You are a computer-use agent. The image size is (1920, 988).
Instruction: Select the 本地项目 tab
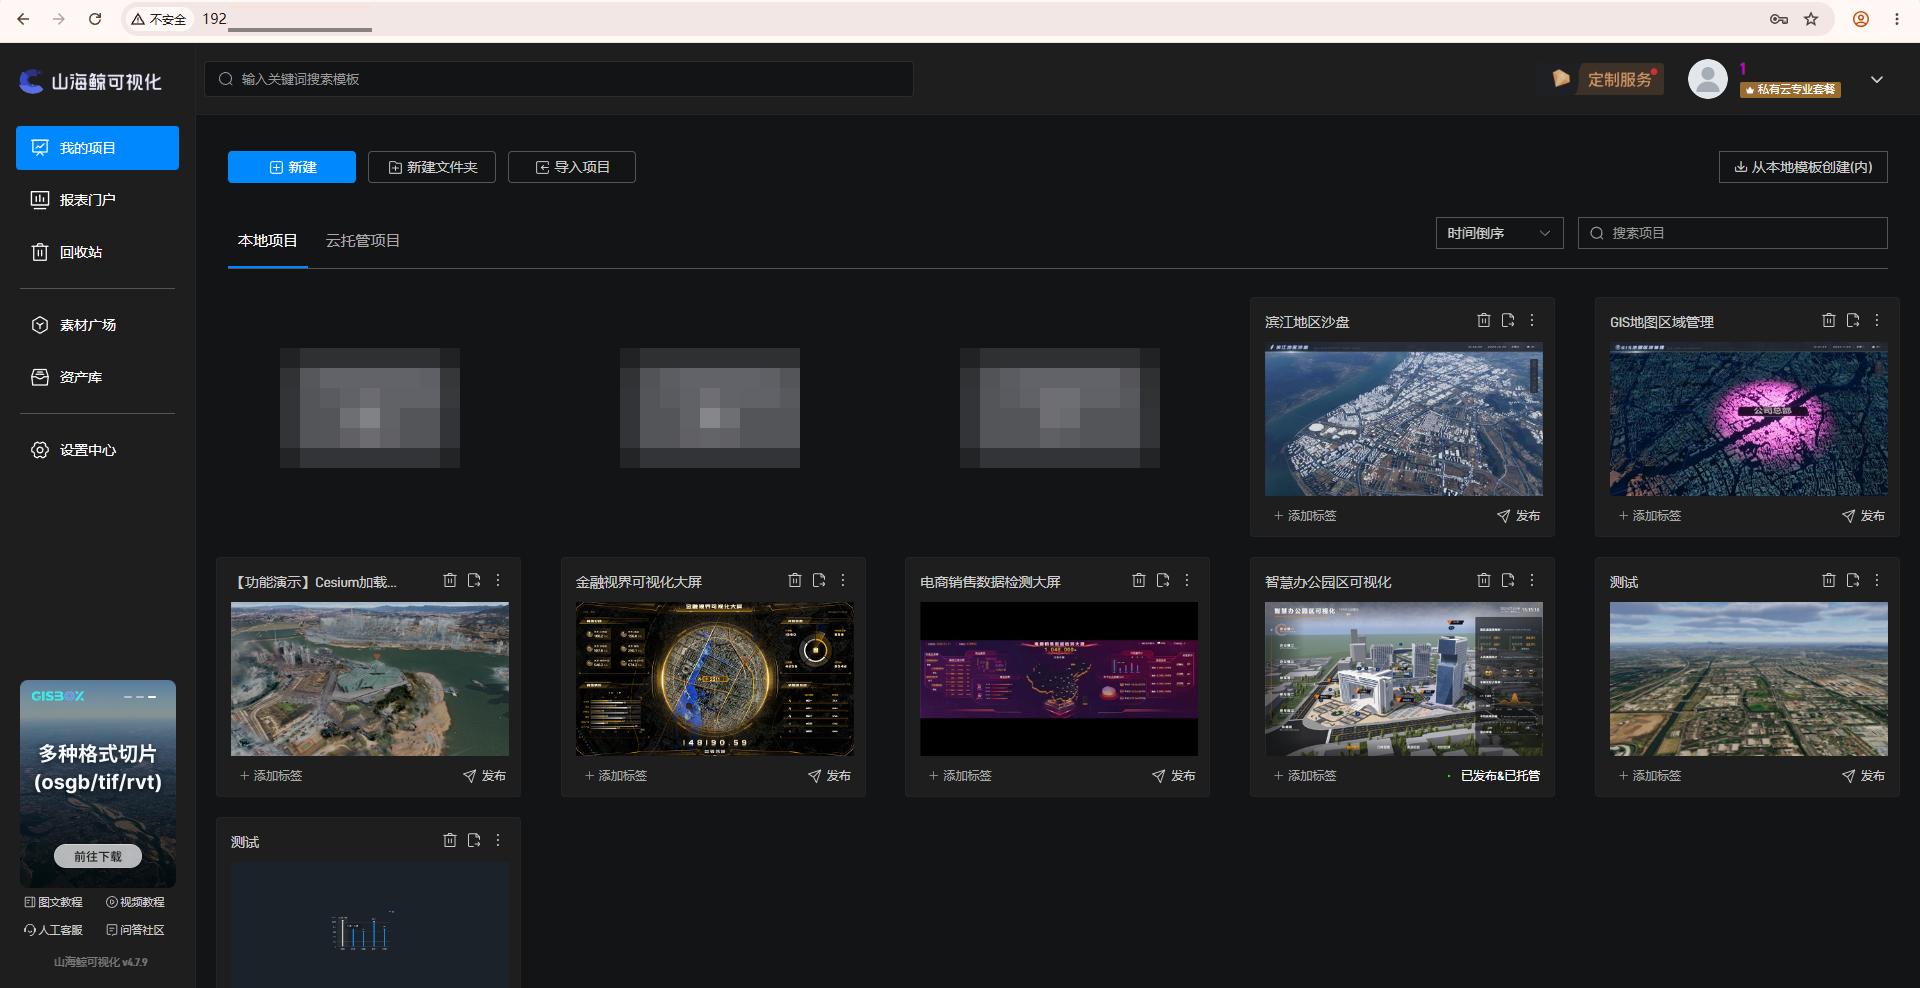tap(267, 241)
